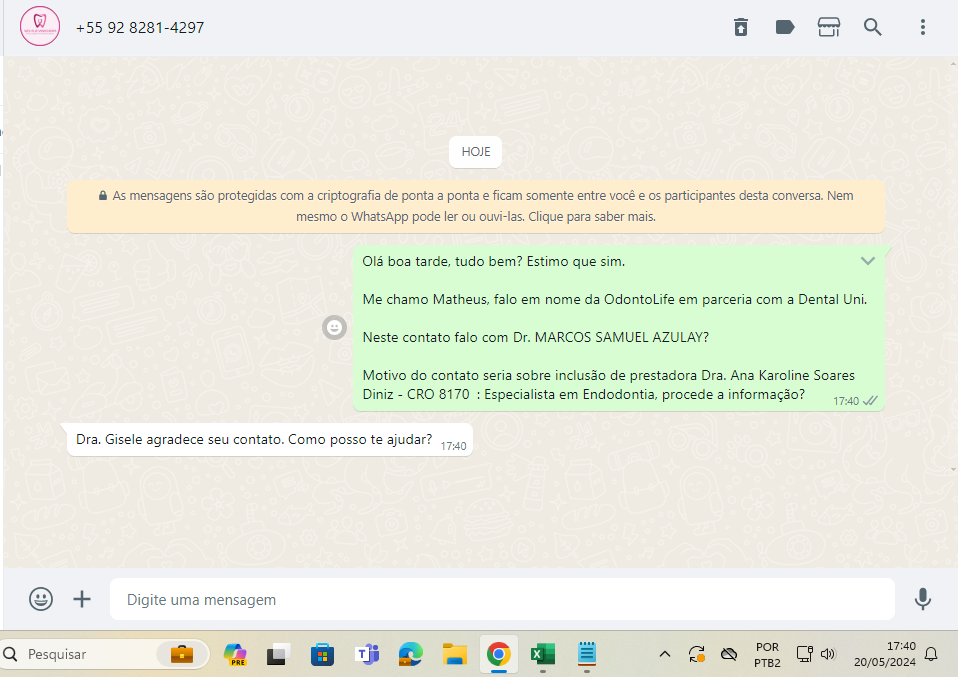Search within this conversation
958x677 pixels.
click(872, 27)
